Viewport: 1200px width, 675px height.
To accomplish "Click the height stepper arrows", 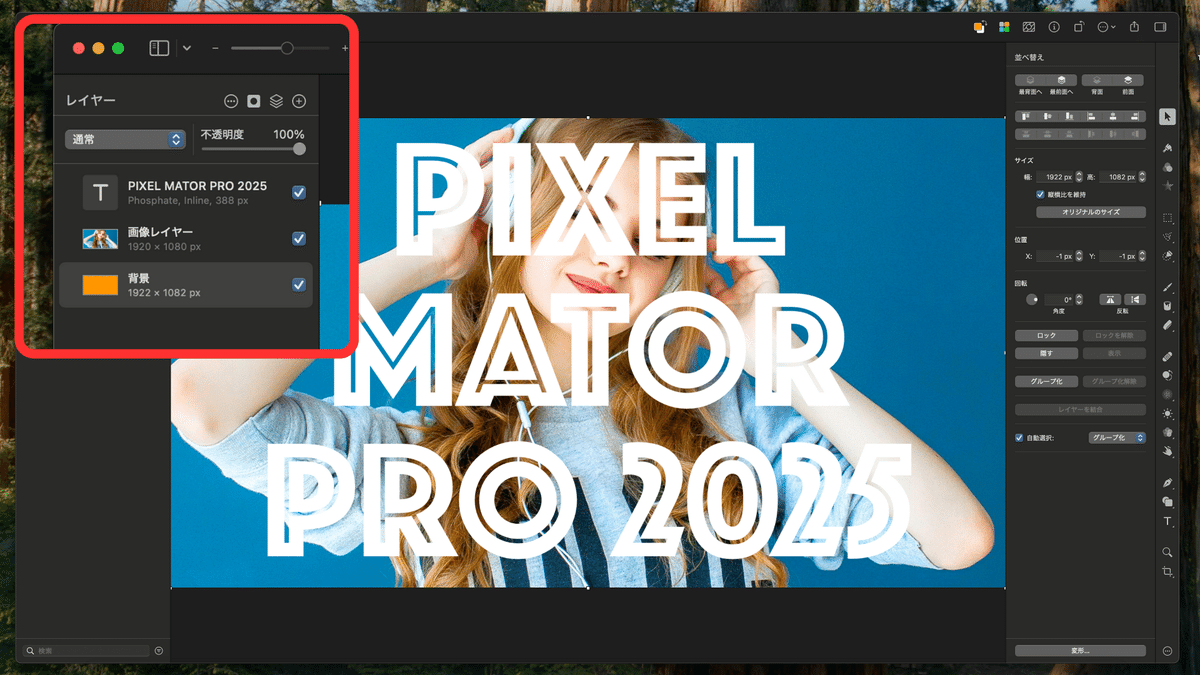I will [1141, 176].
